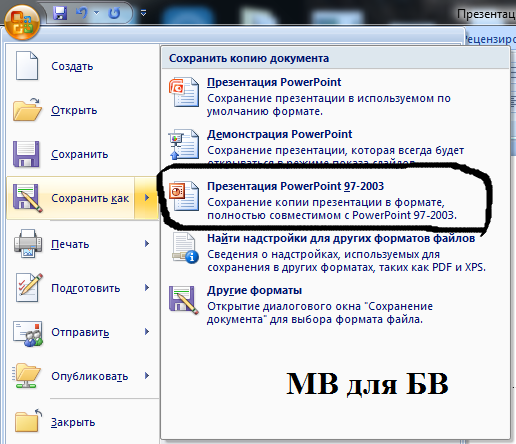
Task: Choose Сохранить from the Office menu
Action: (79, 154)
